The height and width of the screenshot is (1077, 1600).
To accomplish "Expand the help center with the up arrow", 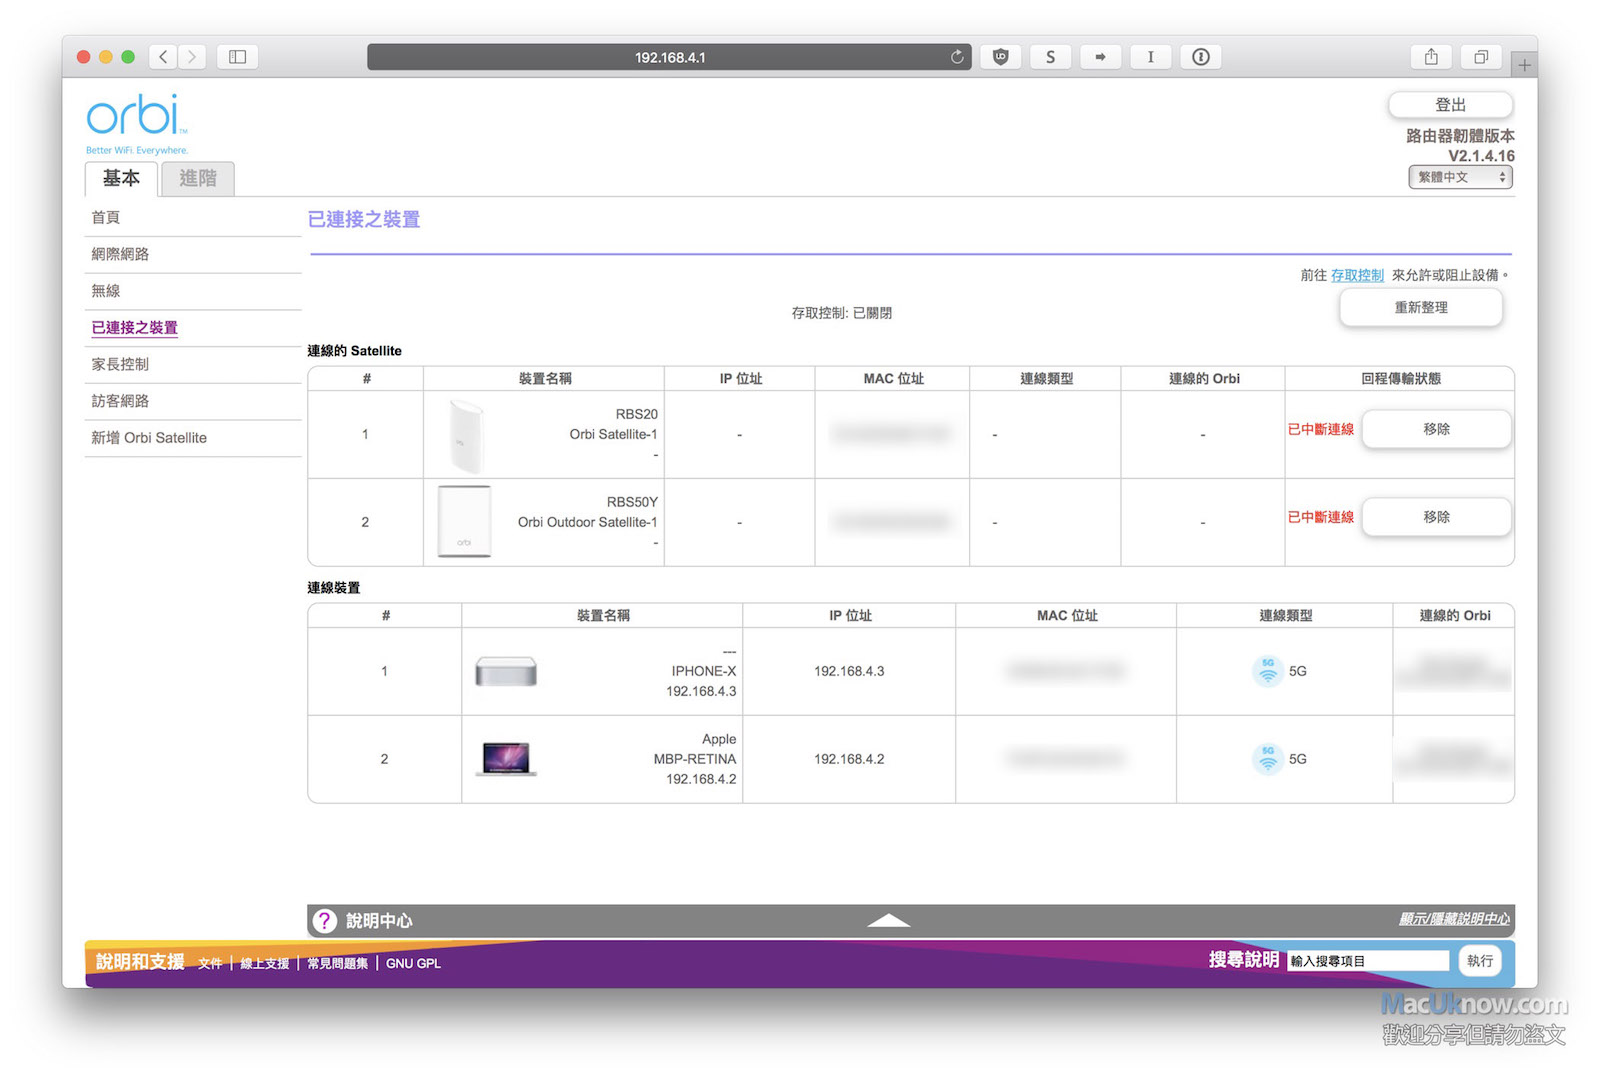I will (x=888, y=921).
